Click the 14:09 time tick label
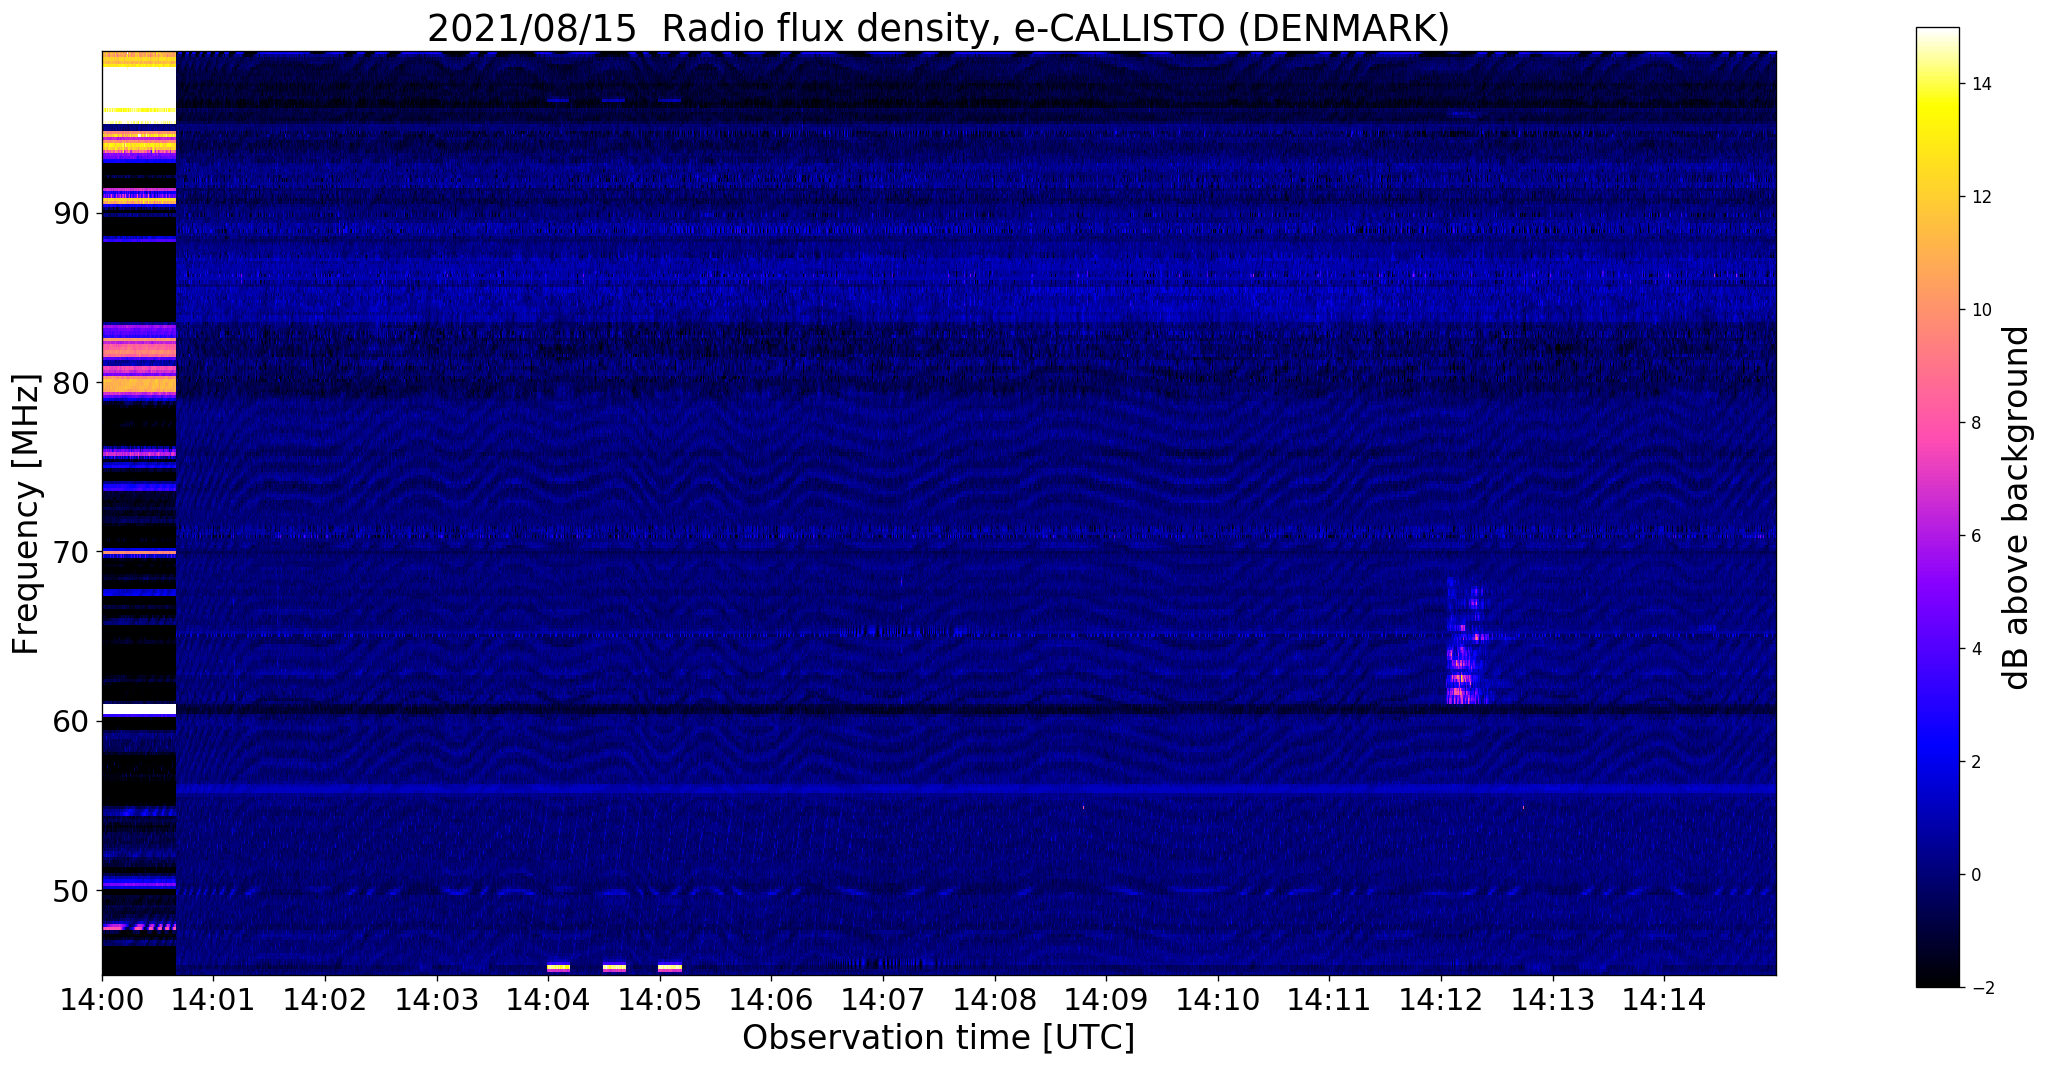Screen dimensions: 2047x1067 (1106, 999)
